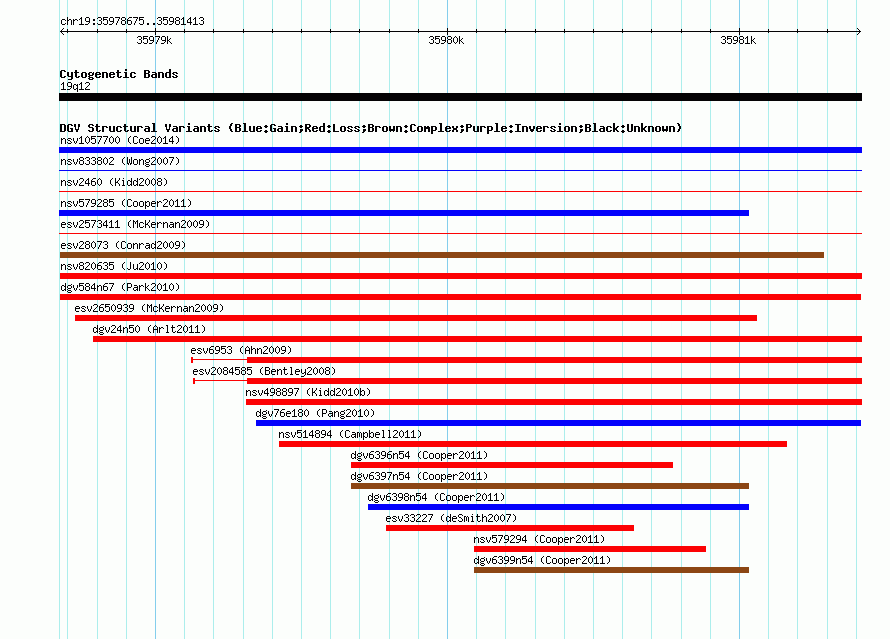Click the esv28073 (Conrad2009) label

click(123, 245)
